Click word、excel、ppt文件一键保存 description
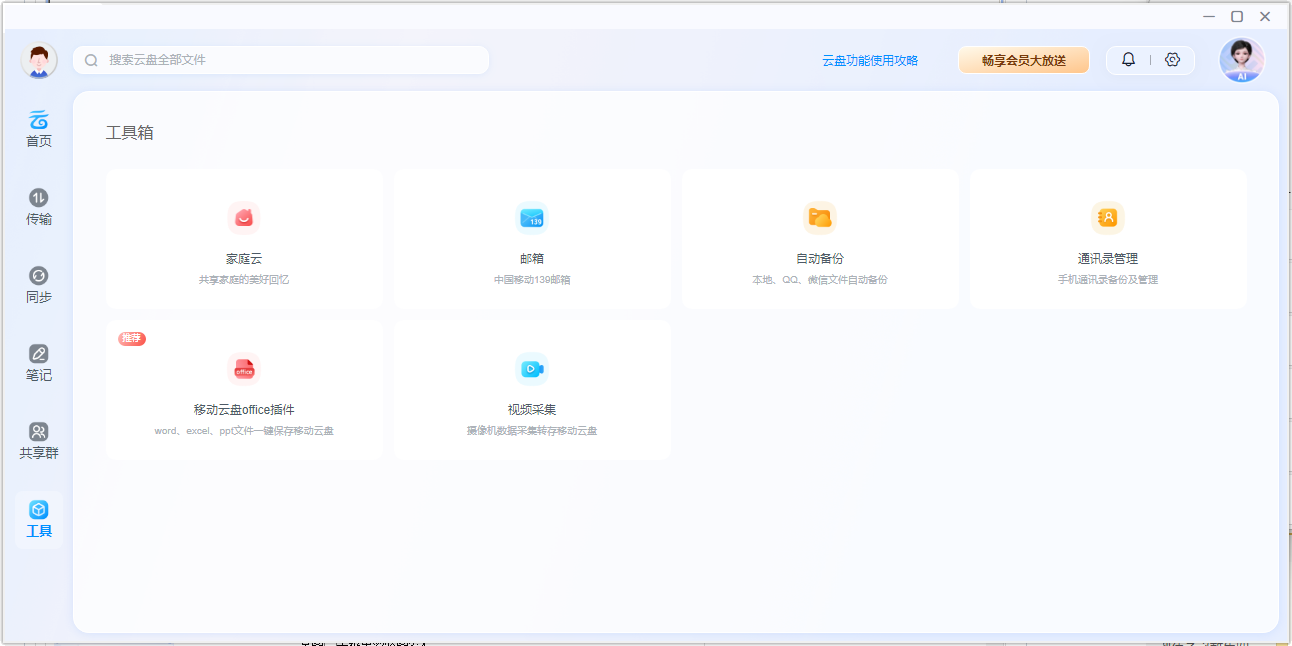Viewport: 1292px width, 646px height. pos(244,431)
